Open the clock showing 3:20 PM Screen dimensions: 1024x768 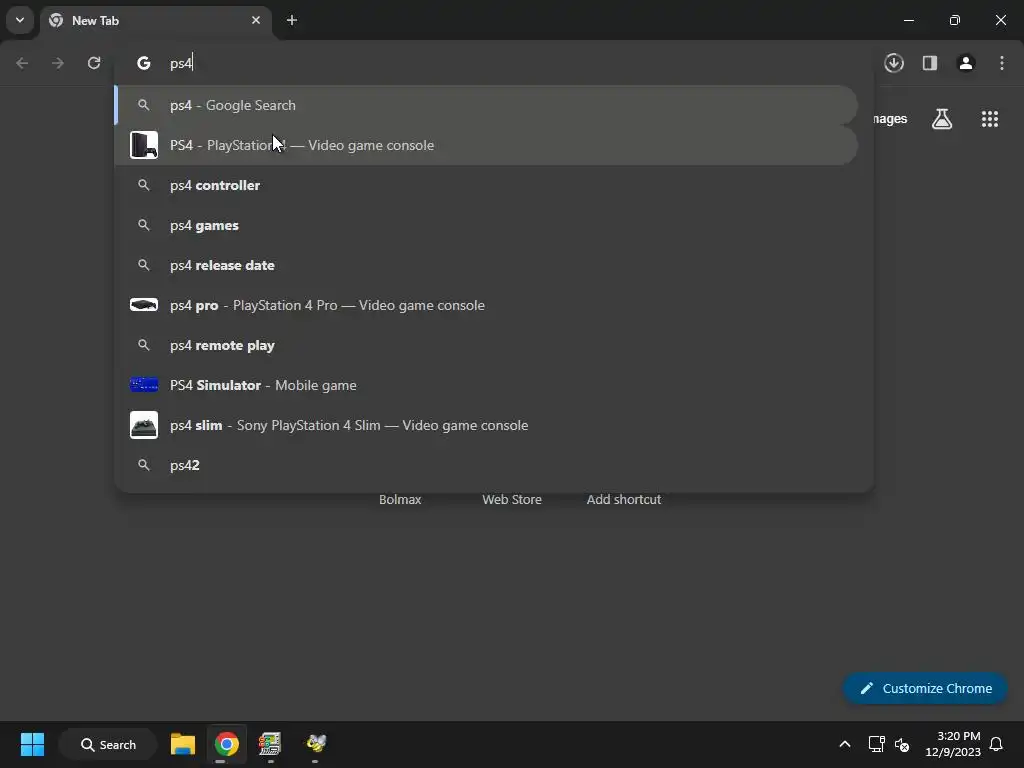click(953, 744)
